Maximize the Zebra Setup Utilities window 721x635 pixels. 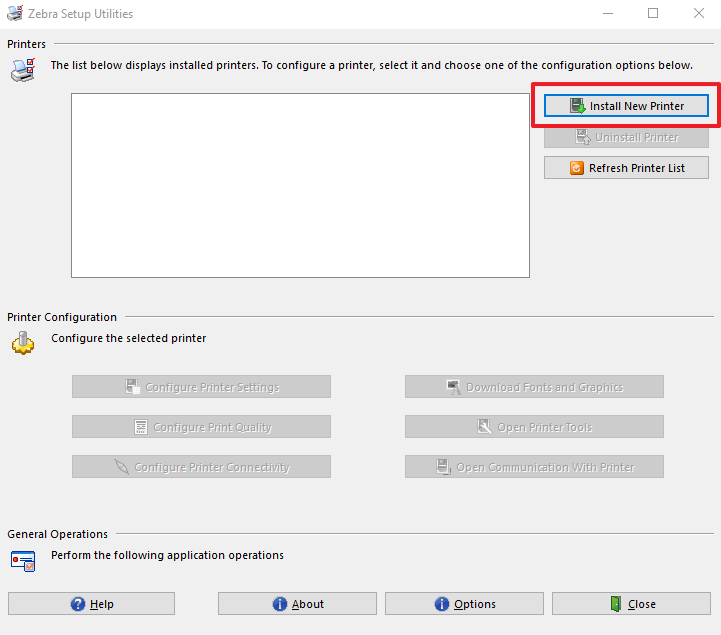pos(653,14)
